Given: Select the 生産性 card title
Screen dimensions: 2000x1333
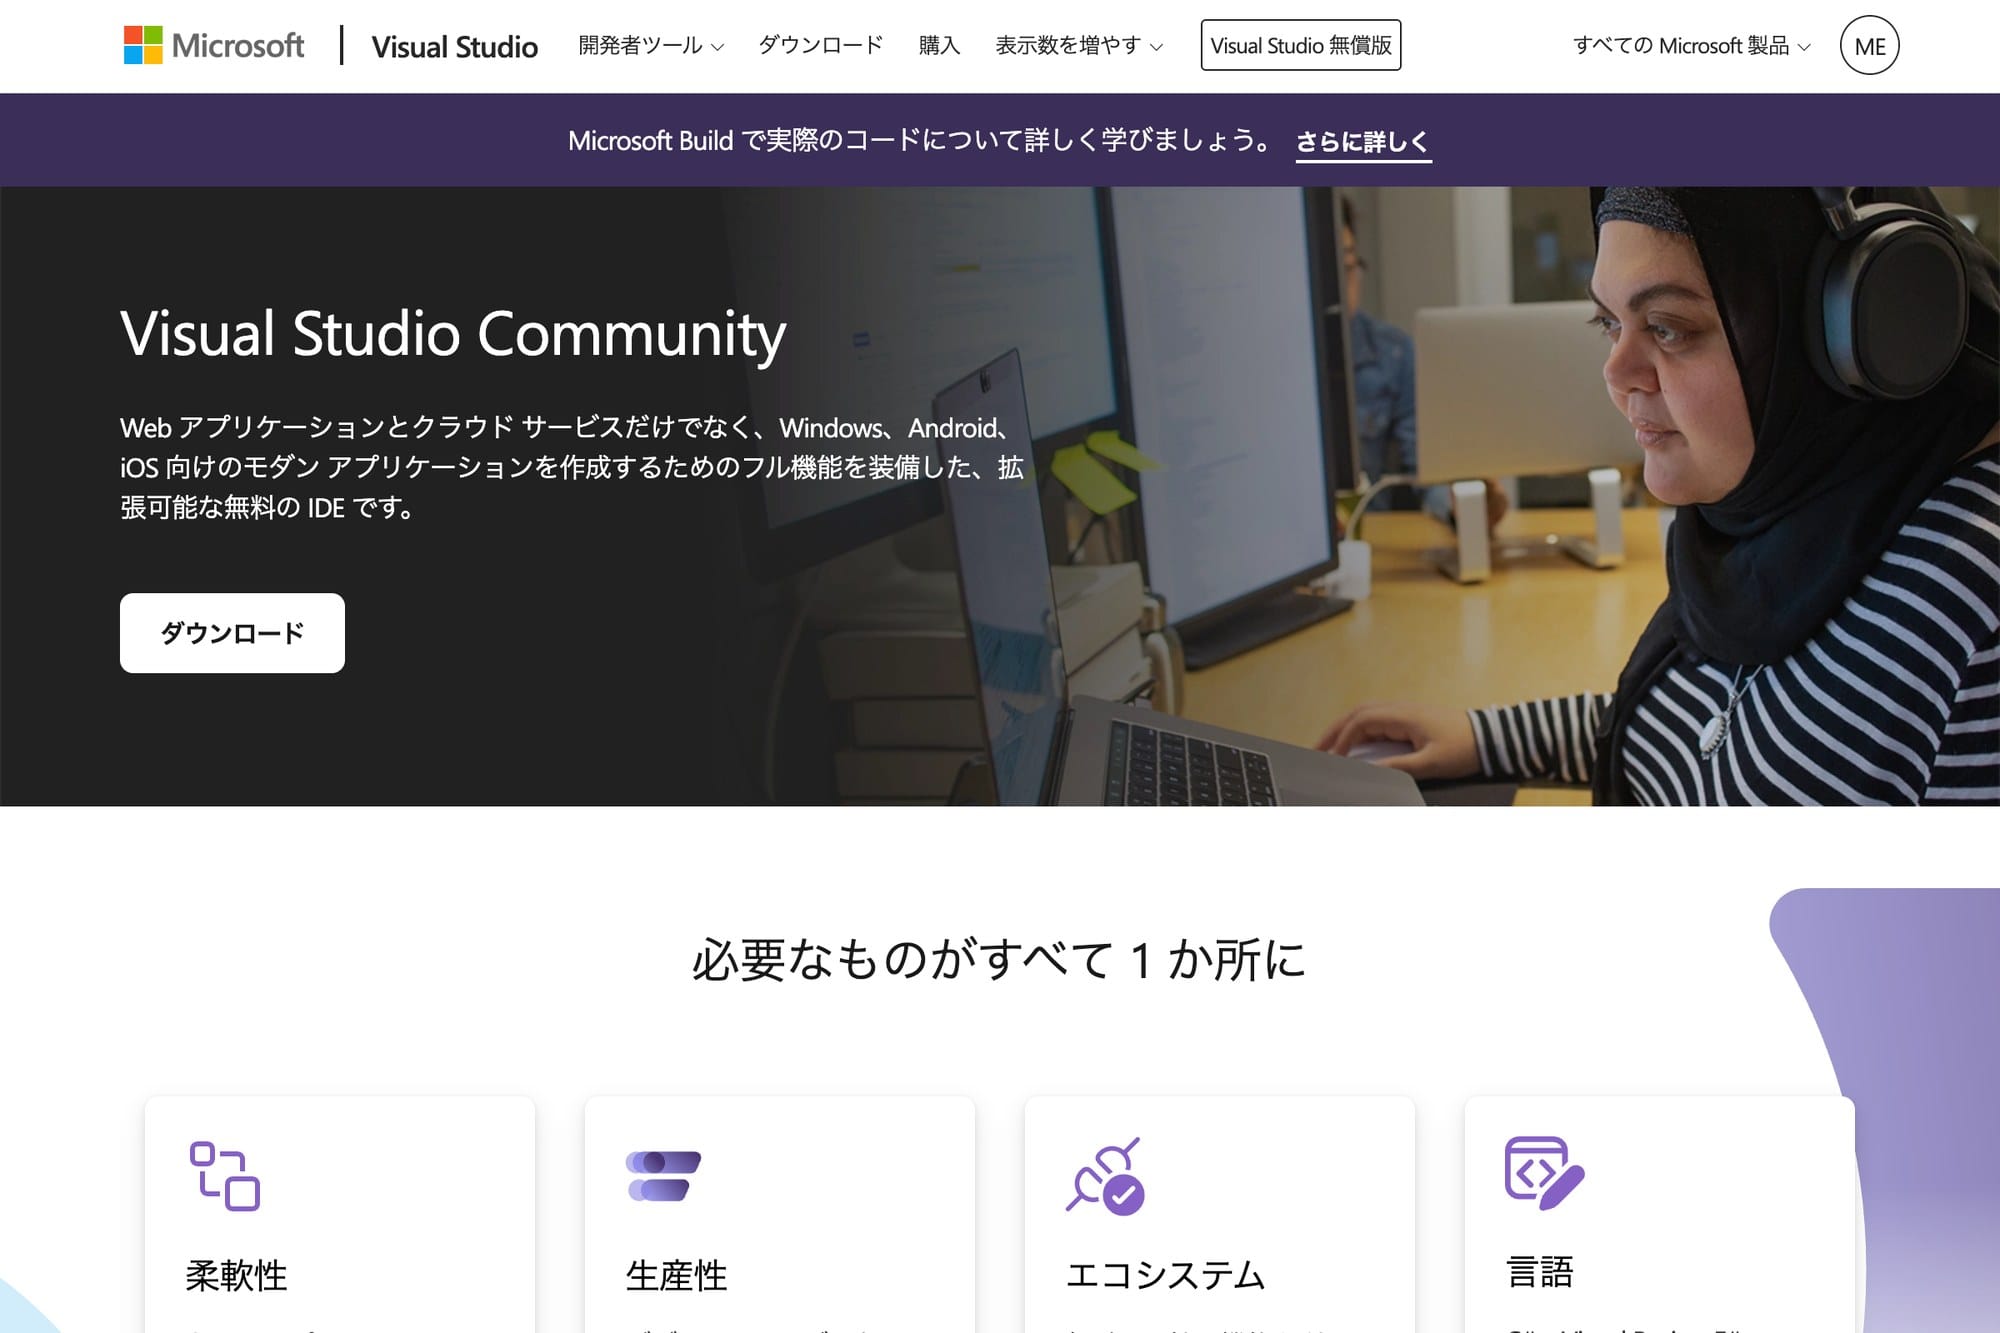Looking at the screenshot, I should point(676,1275).
